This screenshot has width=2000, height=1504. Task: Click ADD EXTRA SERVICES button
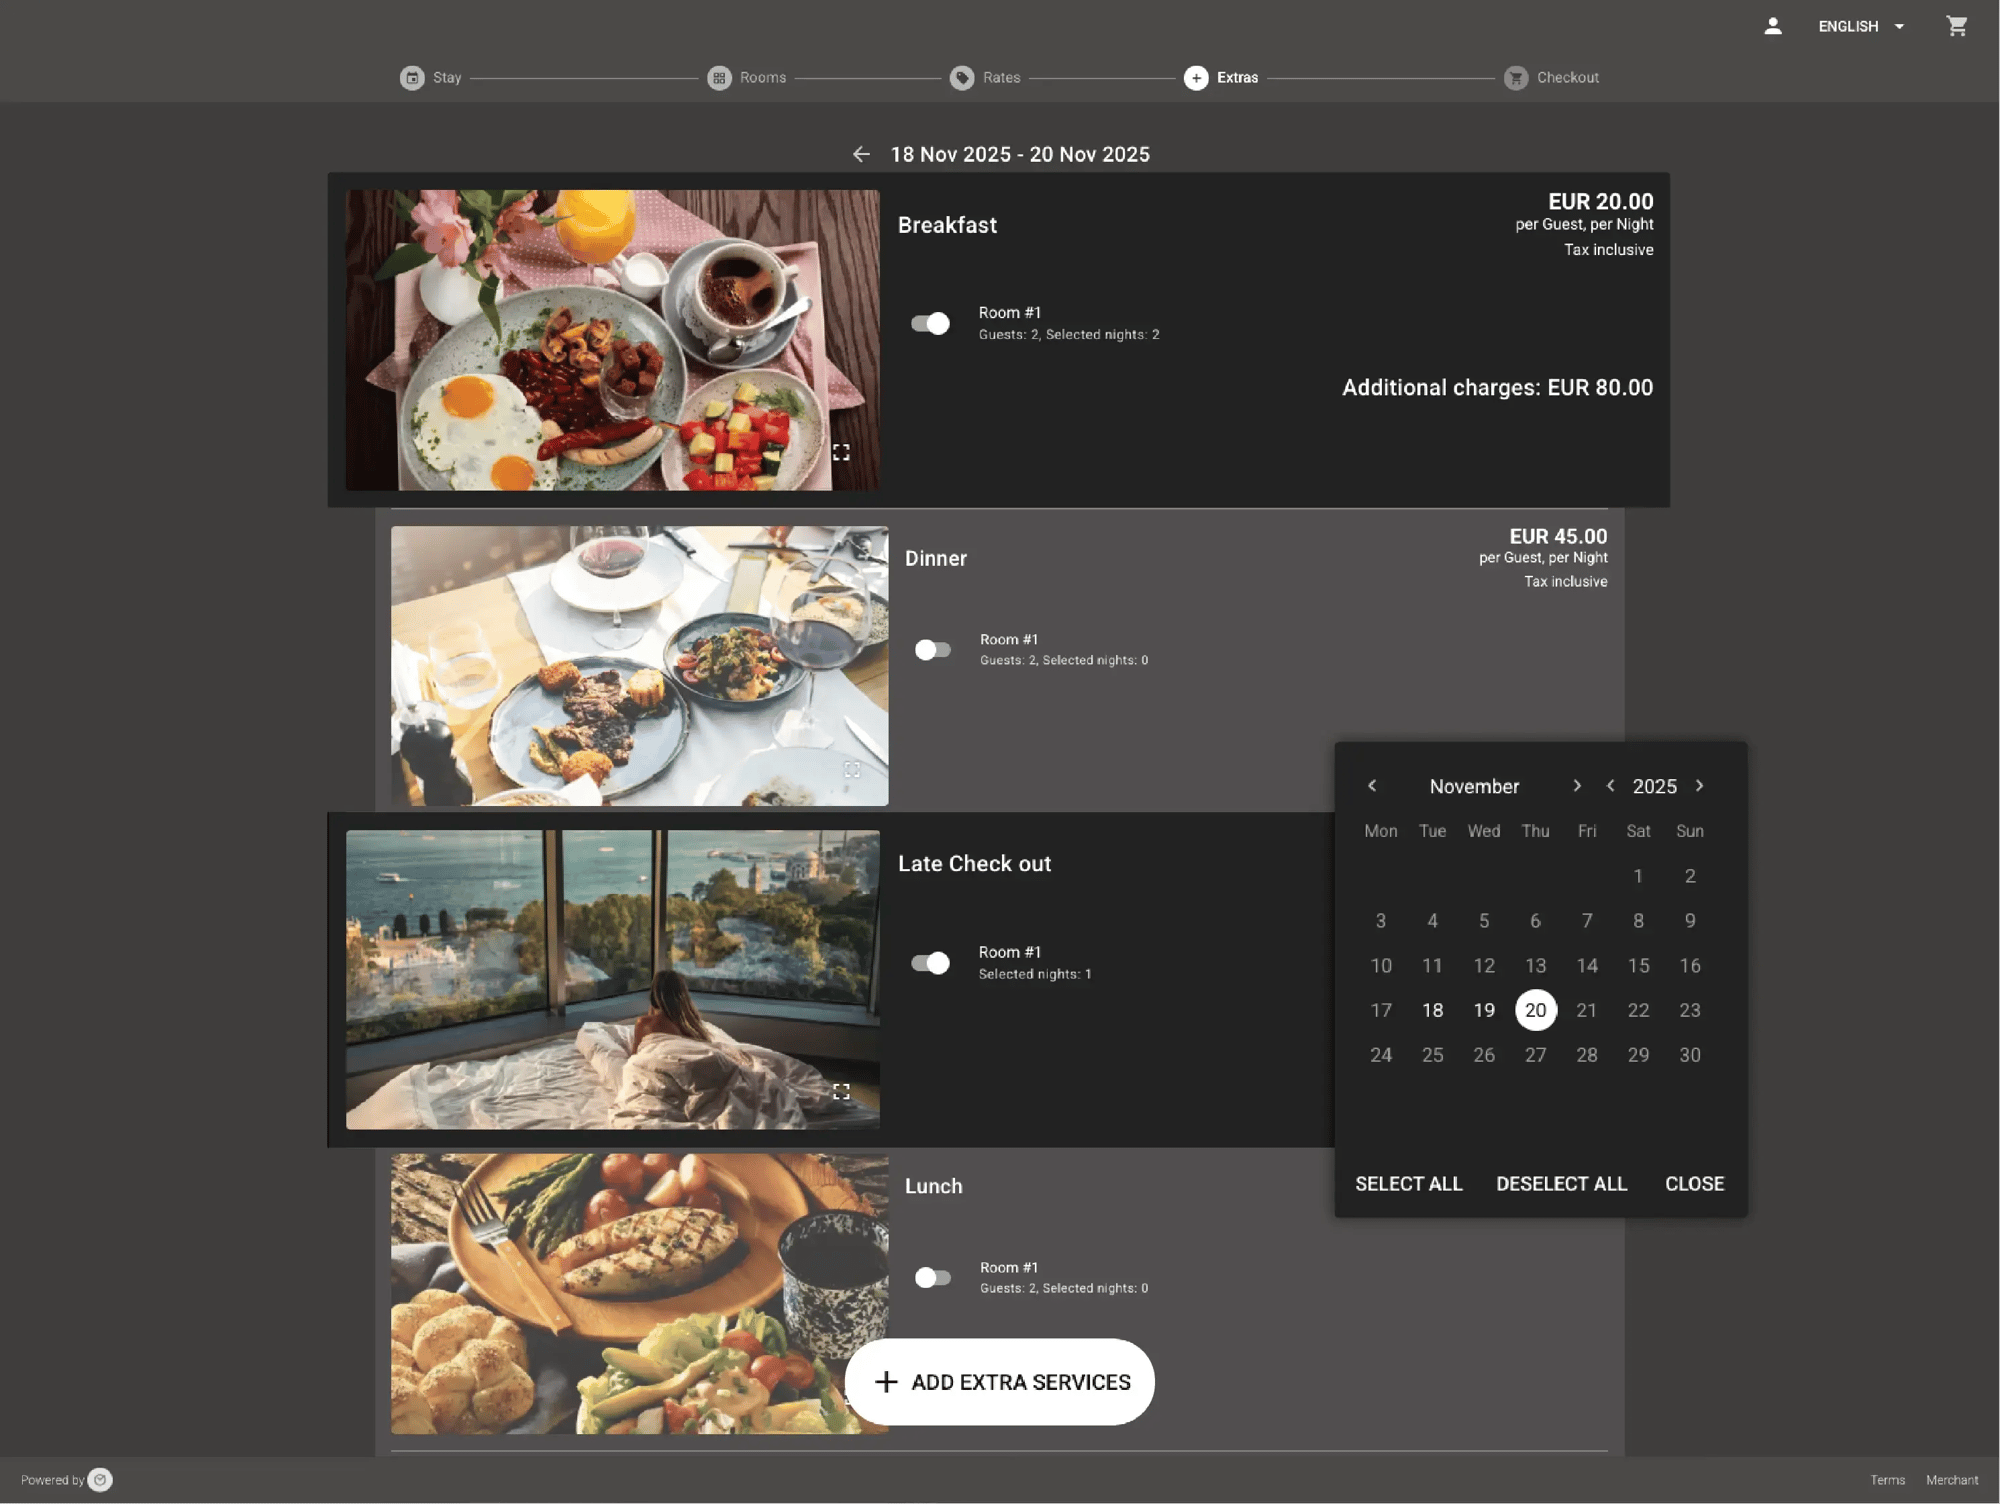(x=1000, y=1382)
